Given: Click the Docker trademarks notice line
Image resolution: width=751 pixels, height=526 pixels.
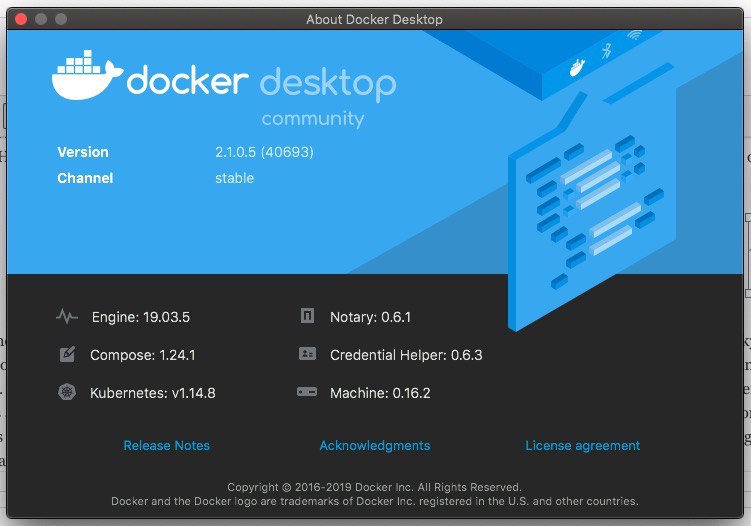Looking at the screenshot, I should click(x=375, y=501).
